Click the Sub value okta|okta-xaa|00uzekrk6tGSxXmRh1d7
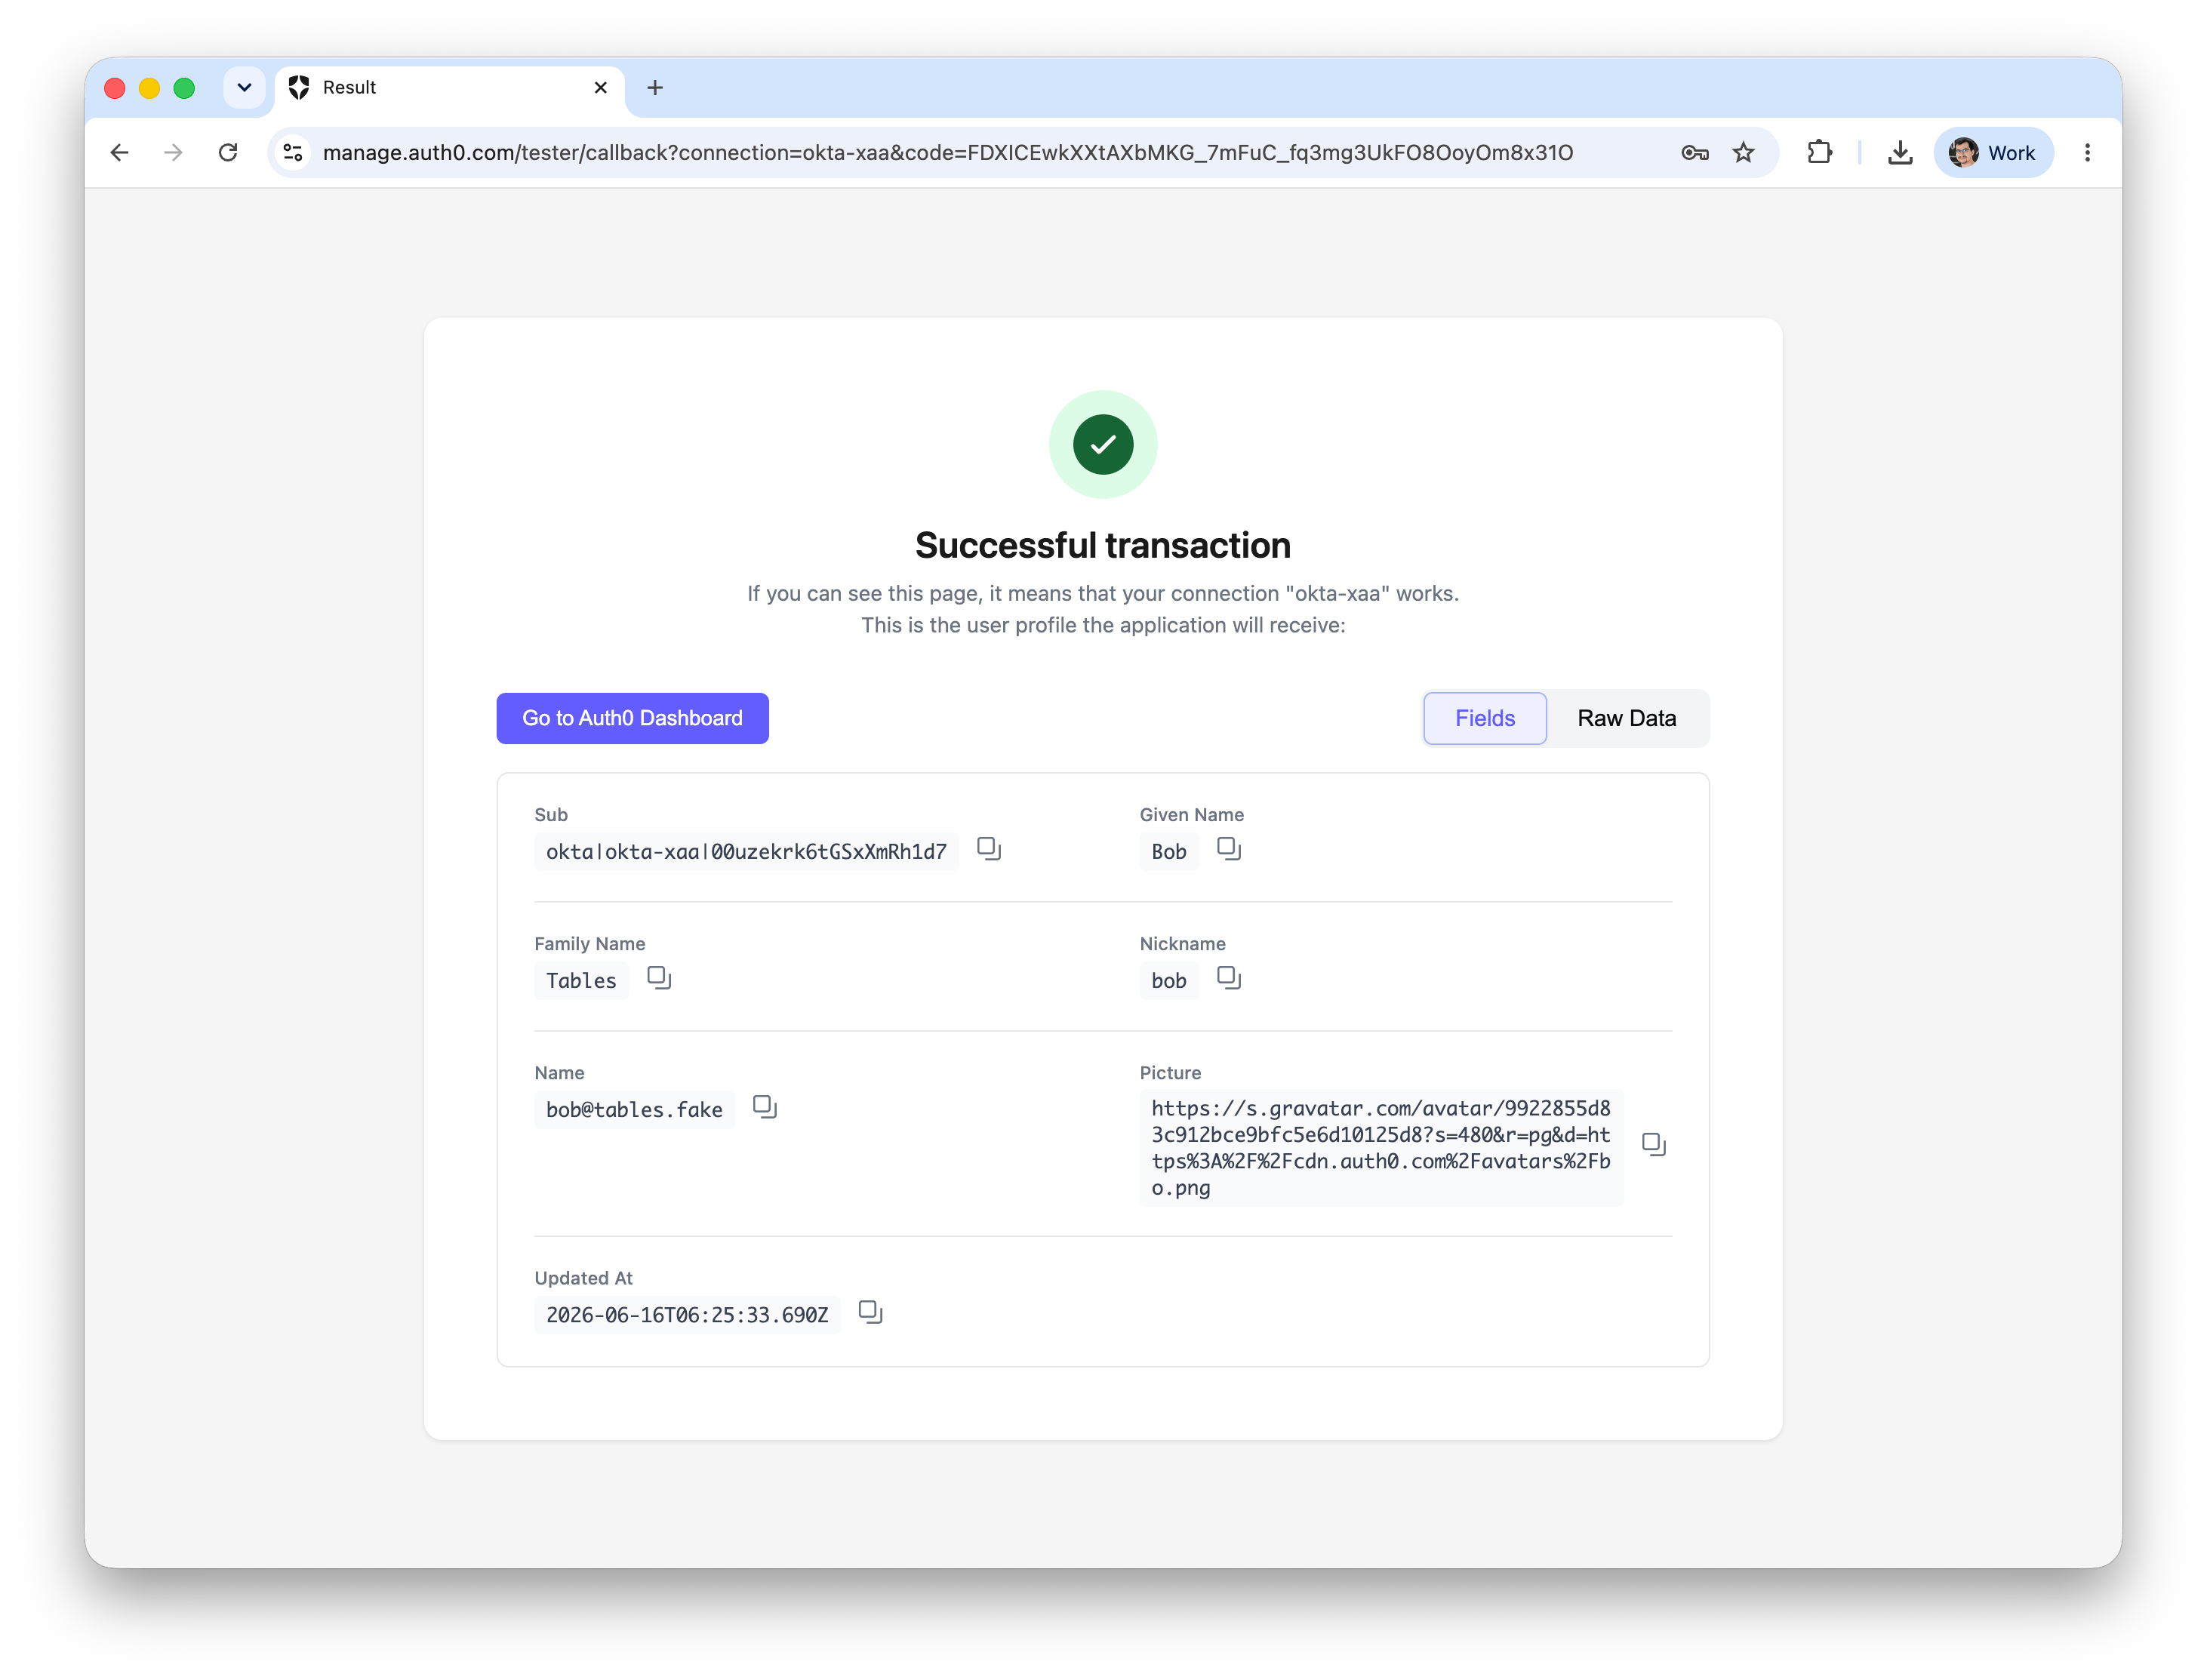 [746, 851]
